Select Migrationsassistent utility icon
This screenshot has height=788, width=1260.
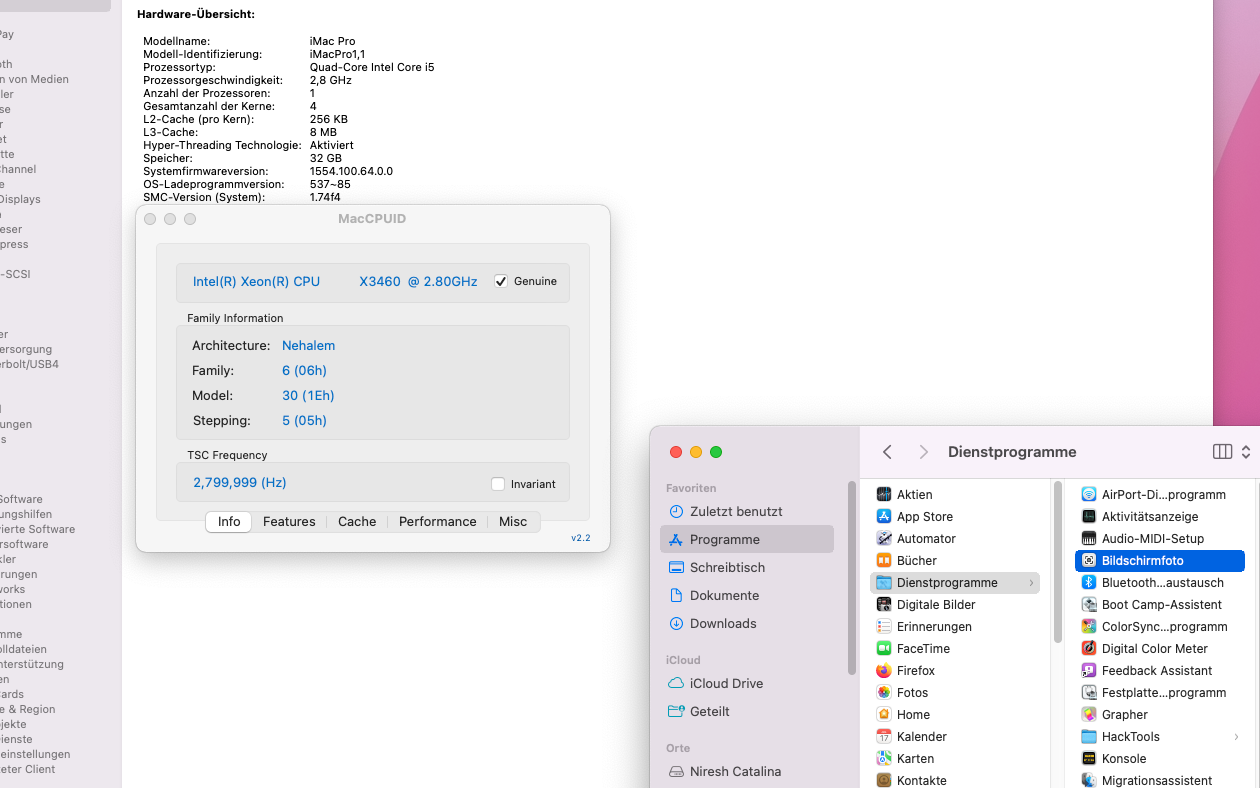pyautogui.click(x=1089, y=781)
